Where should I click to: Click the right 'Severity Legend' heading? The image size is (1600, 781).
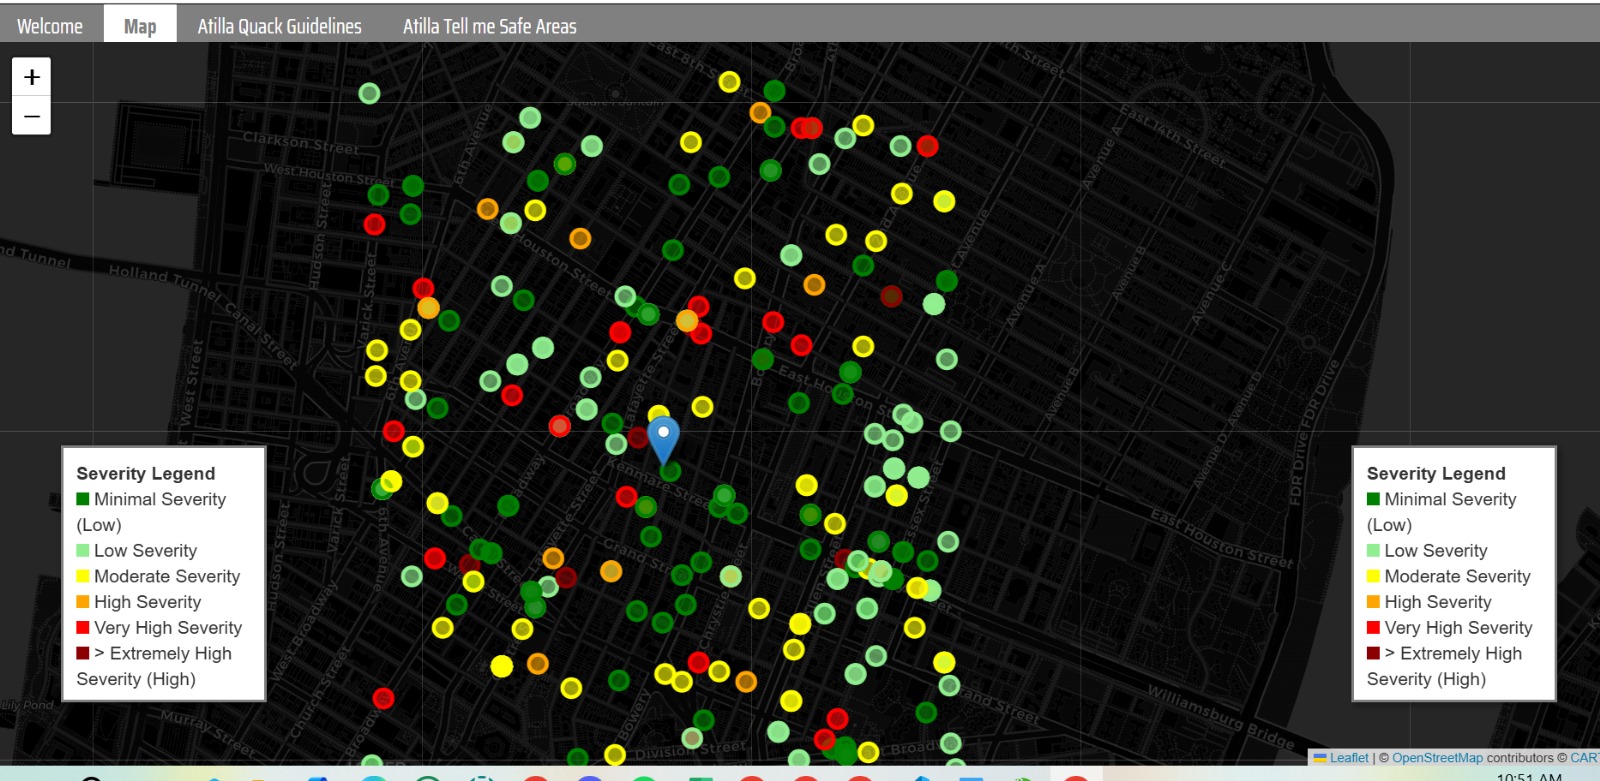pyautogui.click(x=1436, y=473)
